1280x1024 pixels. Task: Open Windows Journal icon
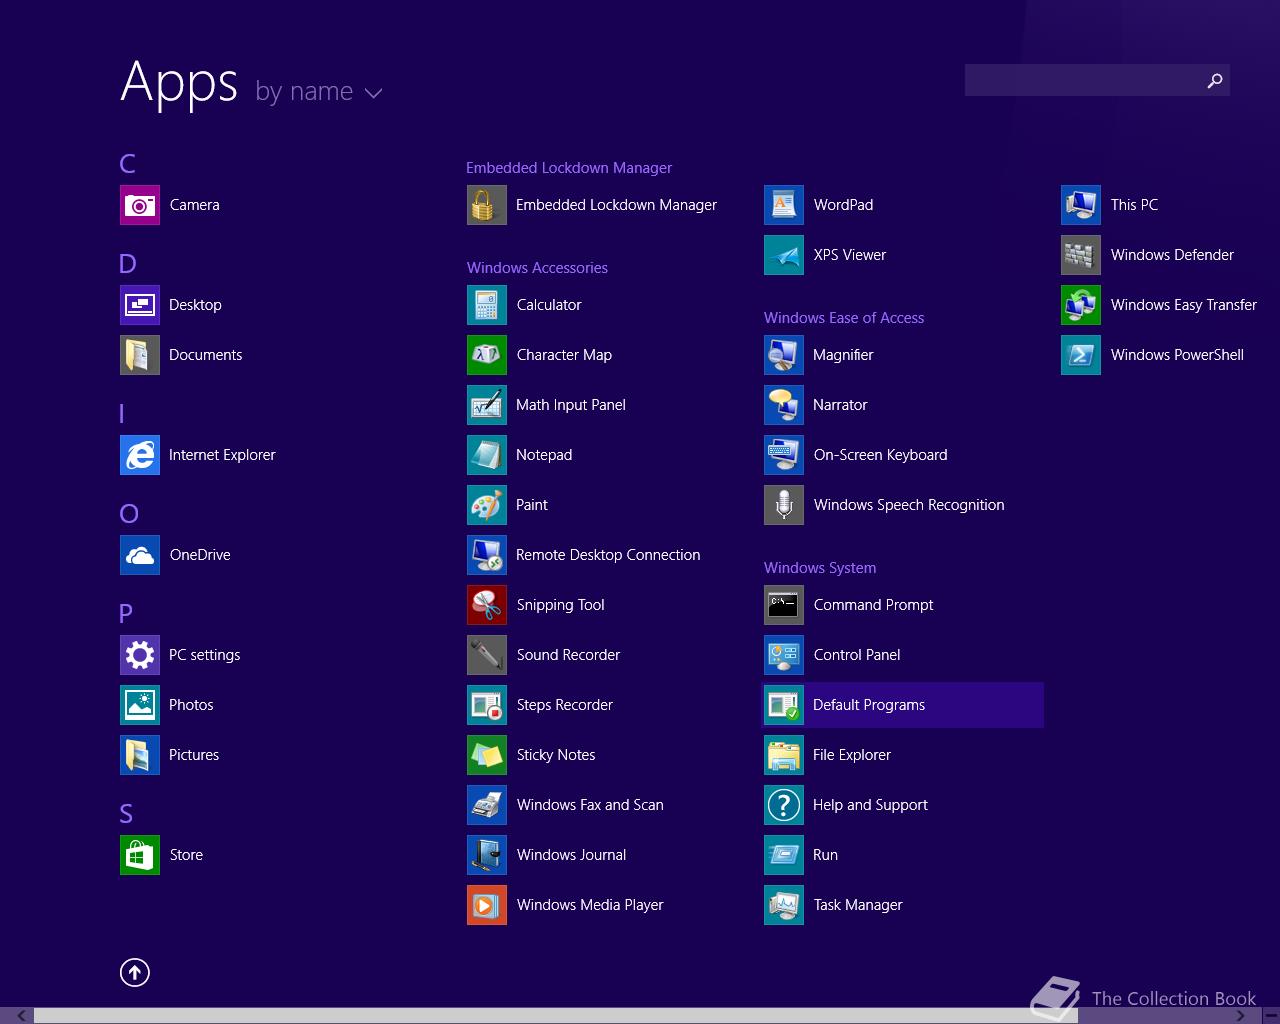click(x=487, y=855)
